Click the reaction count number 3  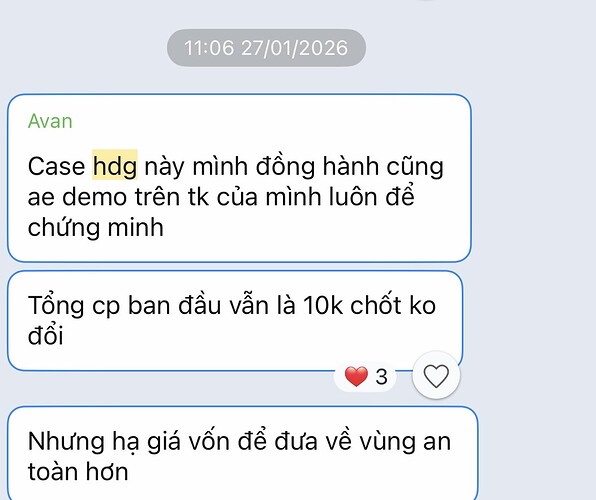(x=381, y=377)
